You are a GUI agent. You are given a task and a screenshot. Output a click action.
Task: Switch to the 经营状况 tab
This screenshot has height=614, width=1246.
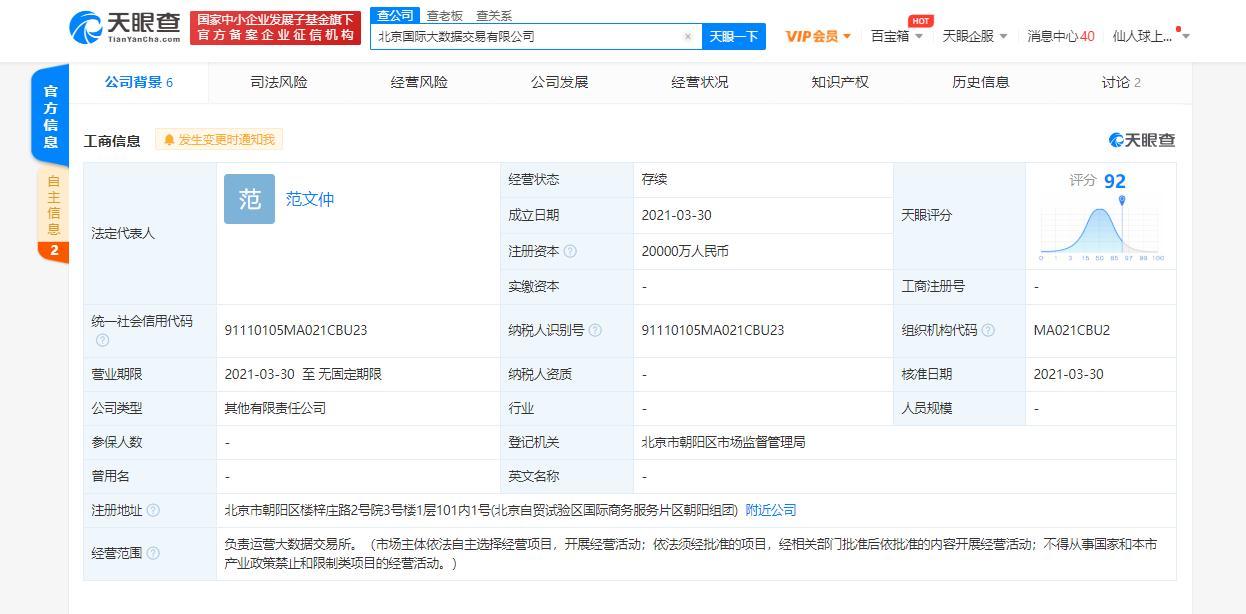(700, 82)
